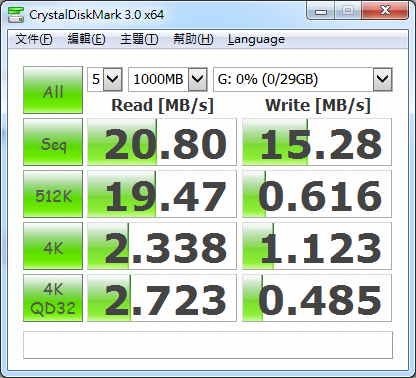
Task: Click the Write [MB/s] column header
Action: click(x=318, y=106)
